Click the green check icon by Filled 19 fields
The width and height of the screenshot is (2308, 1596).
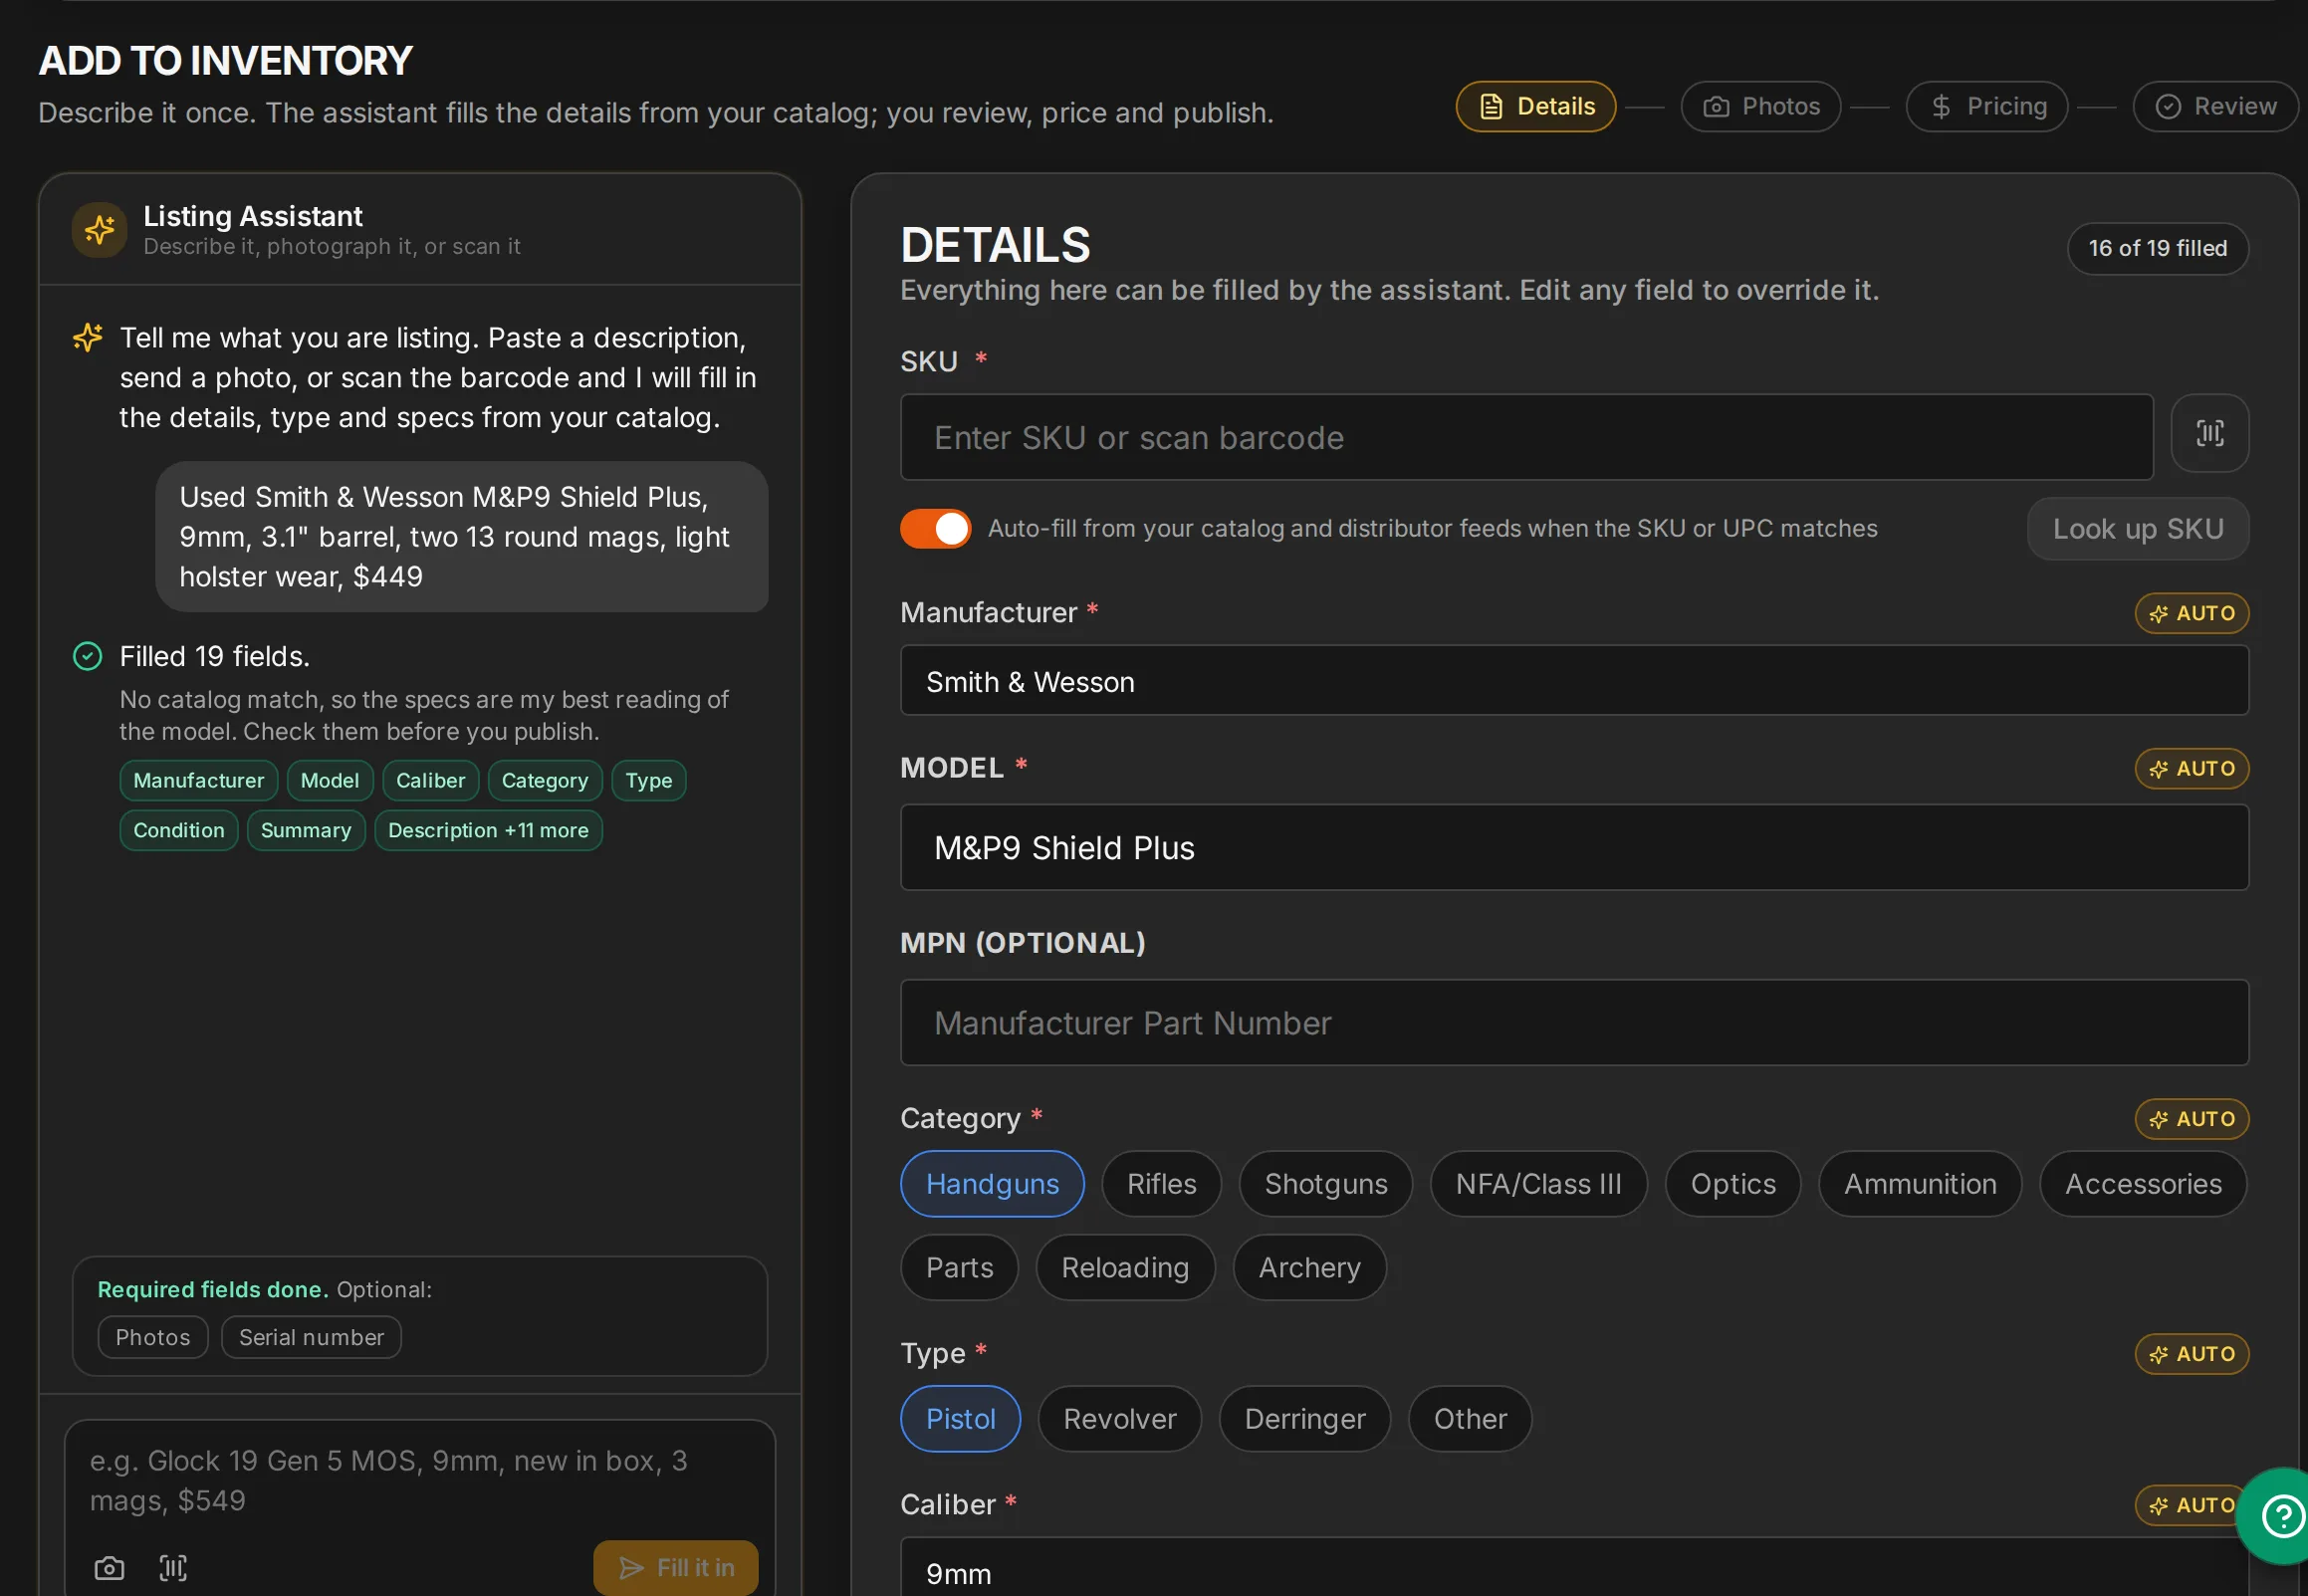point(88,656)
